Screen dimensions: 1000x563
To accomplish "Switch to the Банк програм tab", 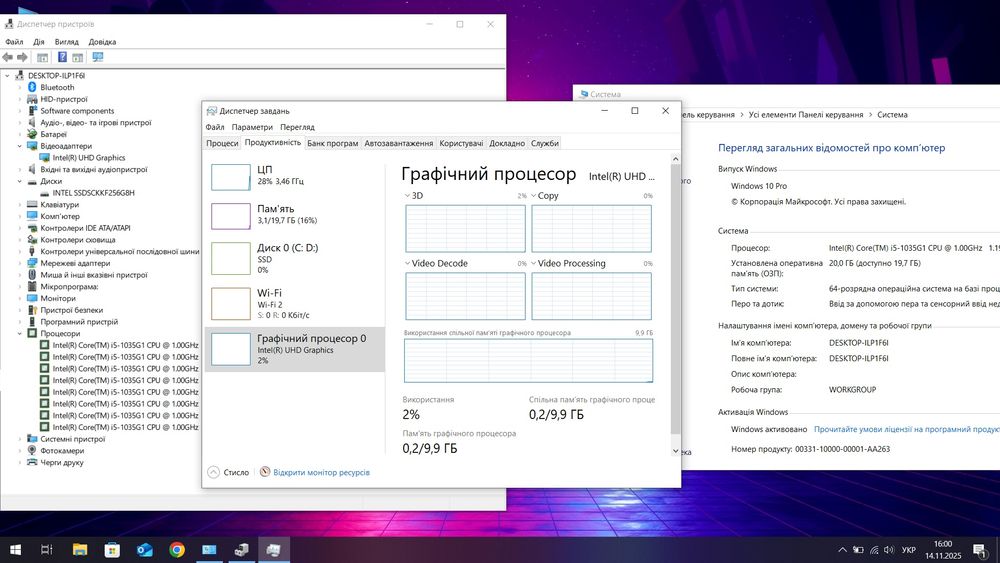I will [x=333, y=143].
